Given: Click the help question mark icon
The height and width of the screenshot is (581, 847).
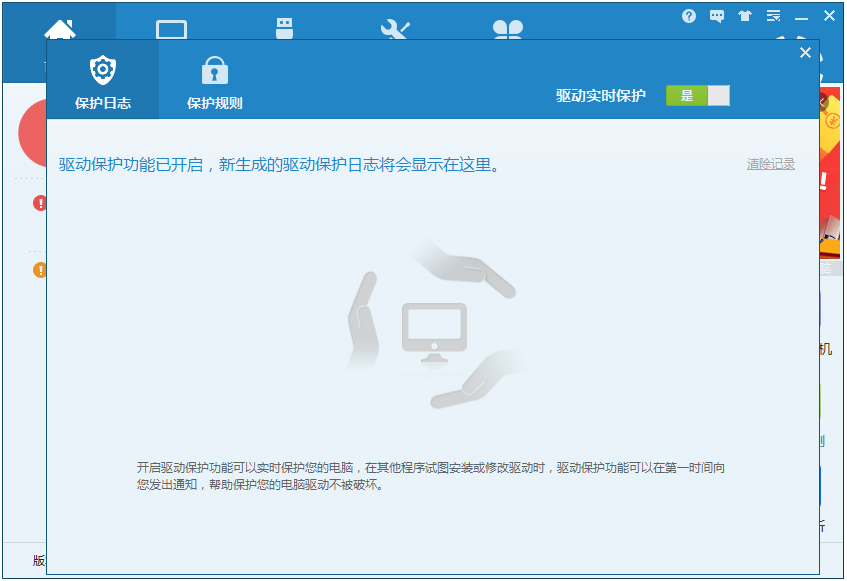Looking at the screenshot, I should (x=689, y=16).
